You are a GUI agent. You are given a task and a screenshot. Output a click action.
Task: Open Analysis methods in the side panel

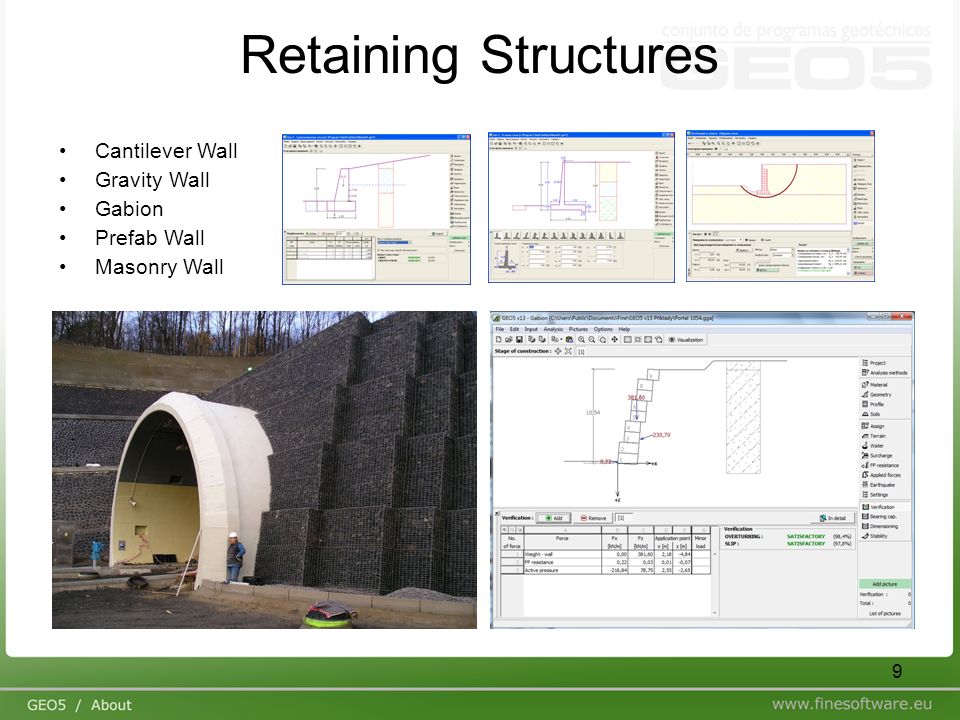pos(885,373)
